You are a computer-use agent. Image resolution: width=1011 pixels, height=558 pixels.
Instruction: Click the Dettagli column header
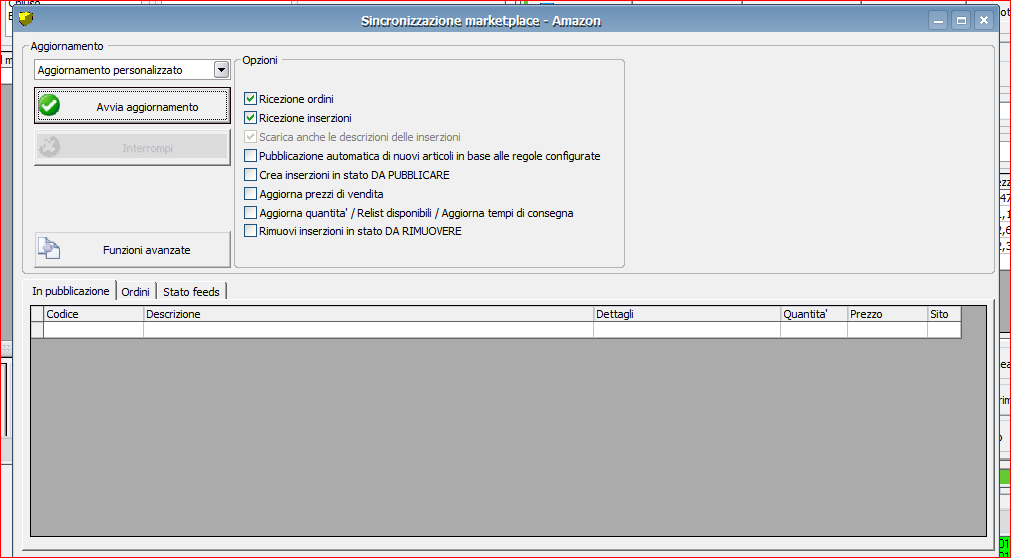coord(687,314)
